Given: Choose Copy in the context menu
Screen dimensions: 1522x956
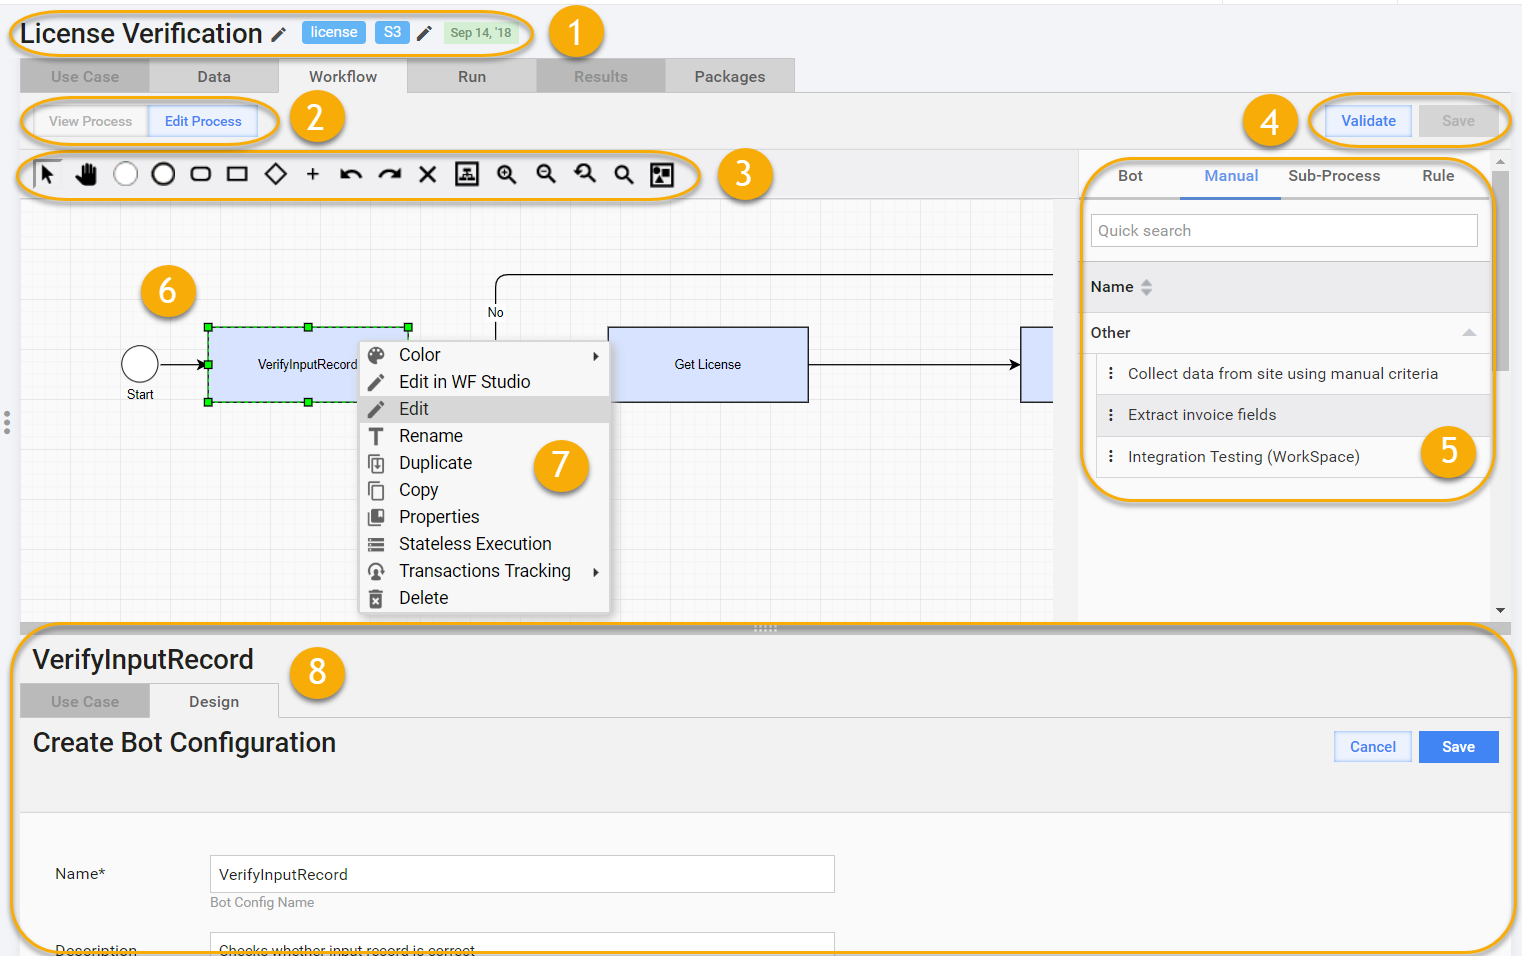Looking at the screenshot, I should 484,490.
